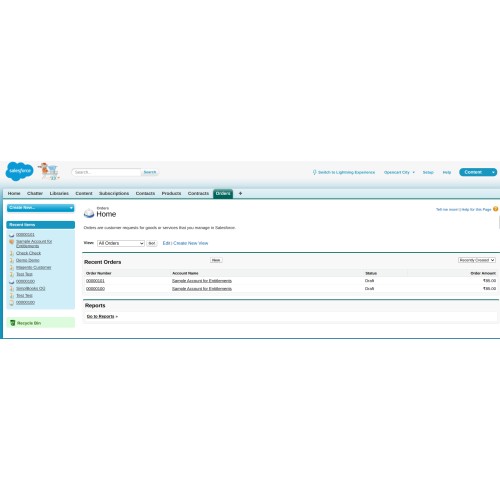This screenshot has width=500, height=500.
Task: Click the Lightning Experience bulb icon
Action: coord(314,172)
